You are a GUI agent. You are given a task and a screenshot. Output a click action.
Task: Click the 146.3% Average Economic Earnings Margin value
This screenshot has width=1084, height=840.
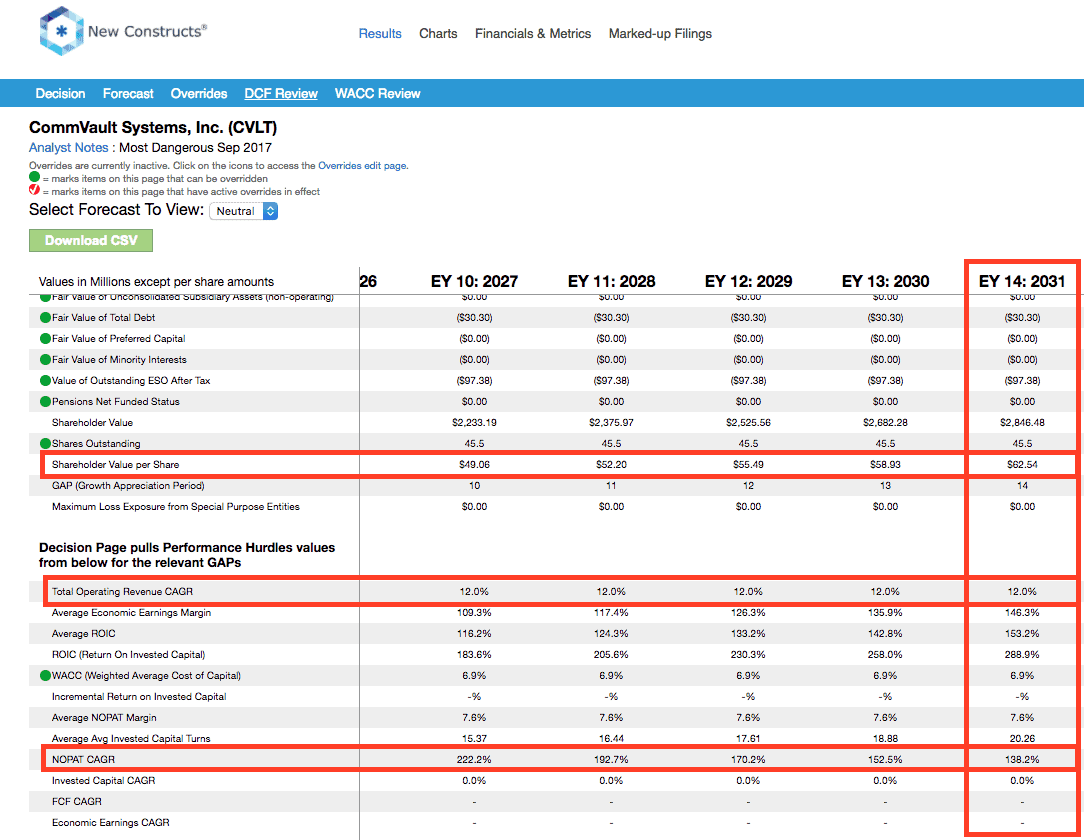[x=1022, y=613]
